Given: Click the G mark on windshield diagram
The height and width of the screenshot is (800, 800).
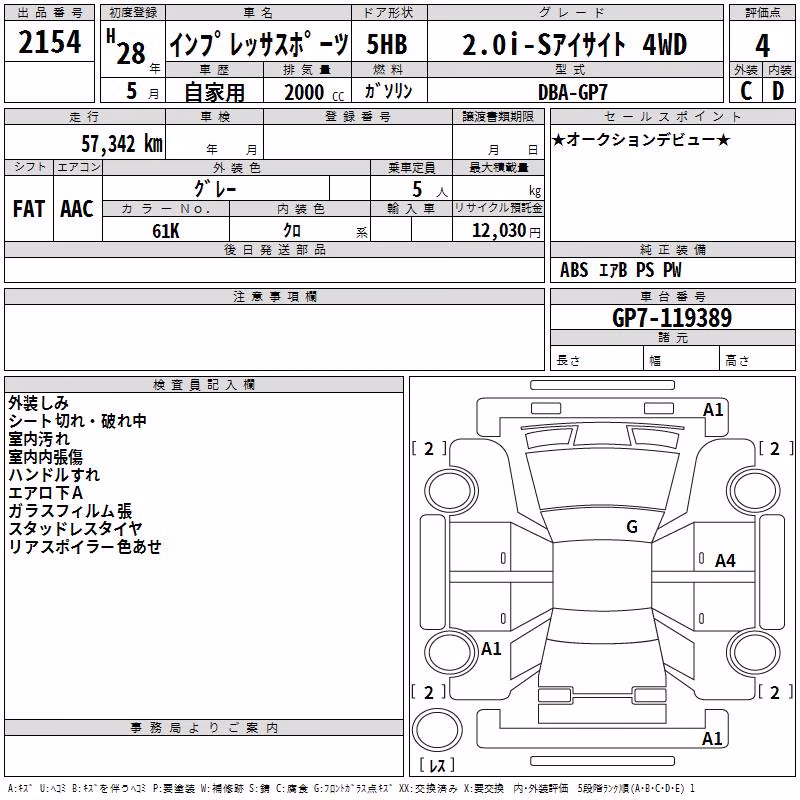Looking at the screenshot, I should [x=632, y=527].
